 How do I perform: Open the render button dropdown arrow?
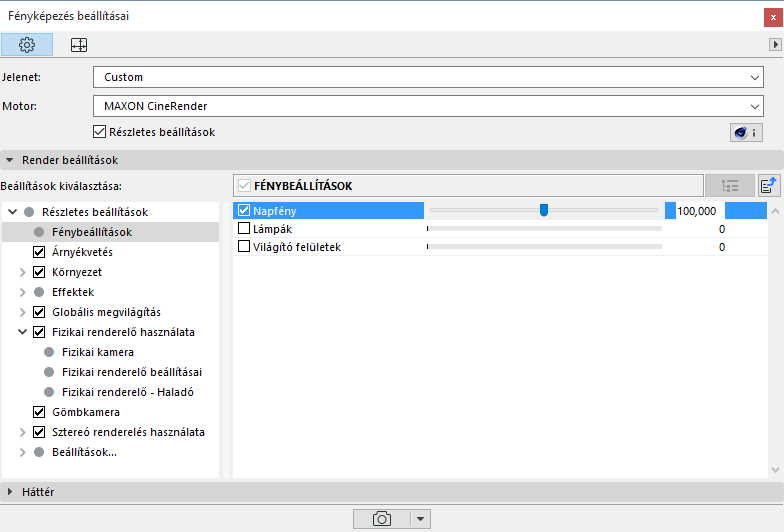pos(420,519)
